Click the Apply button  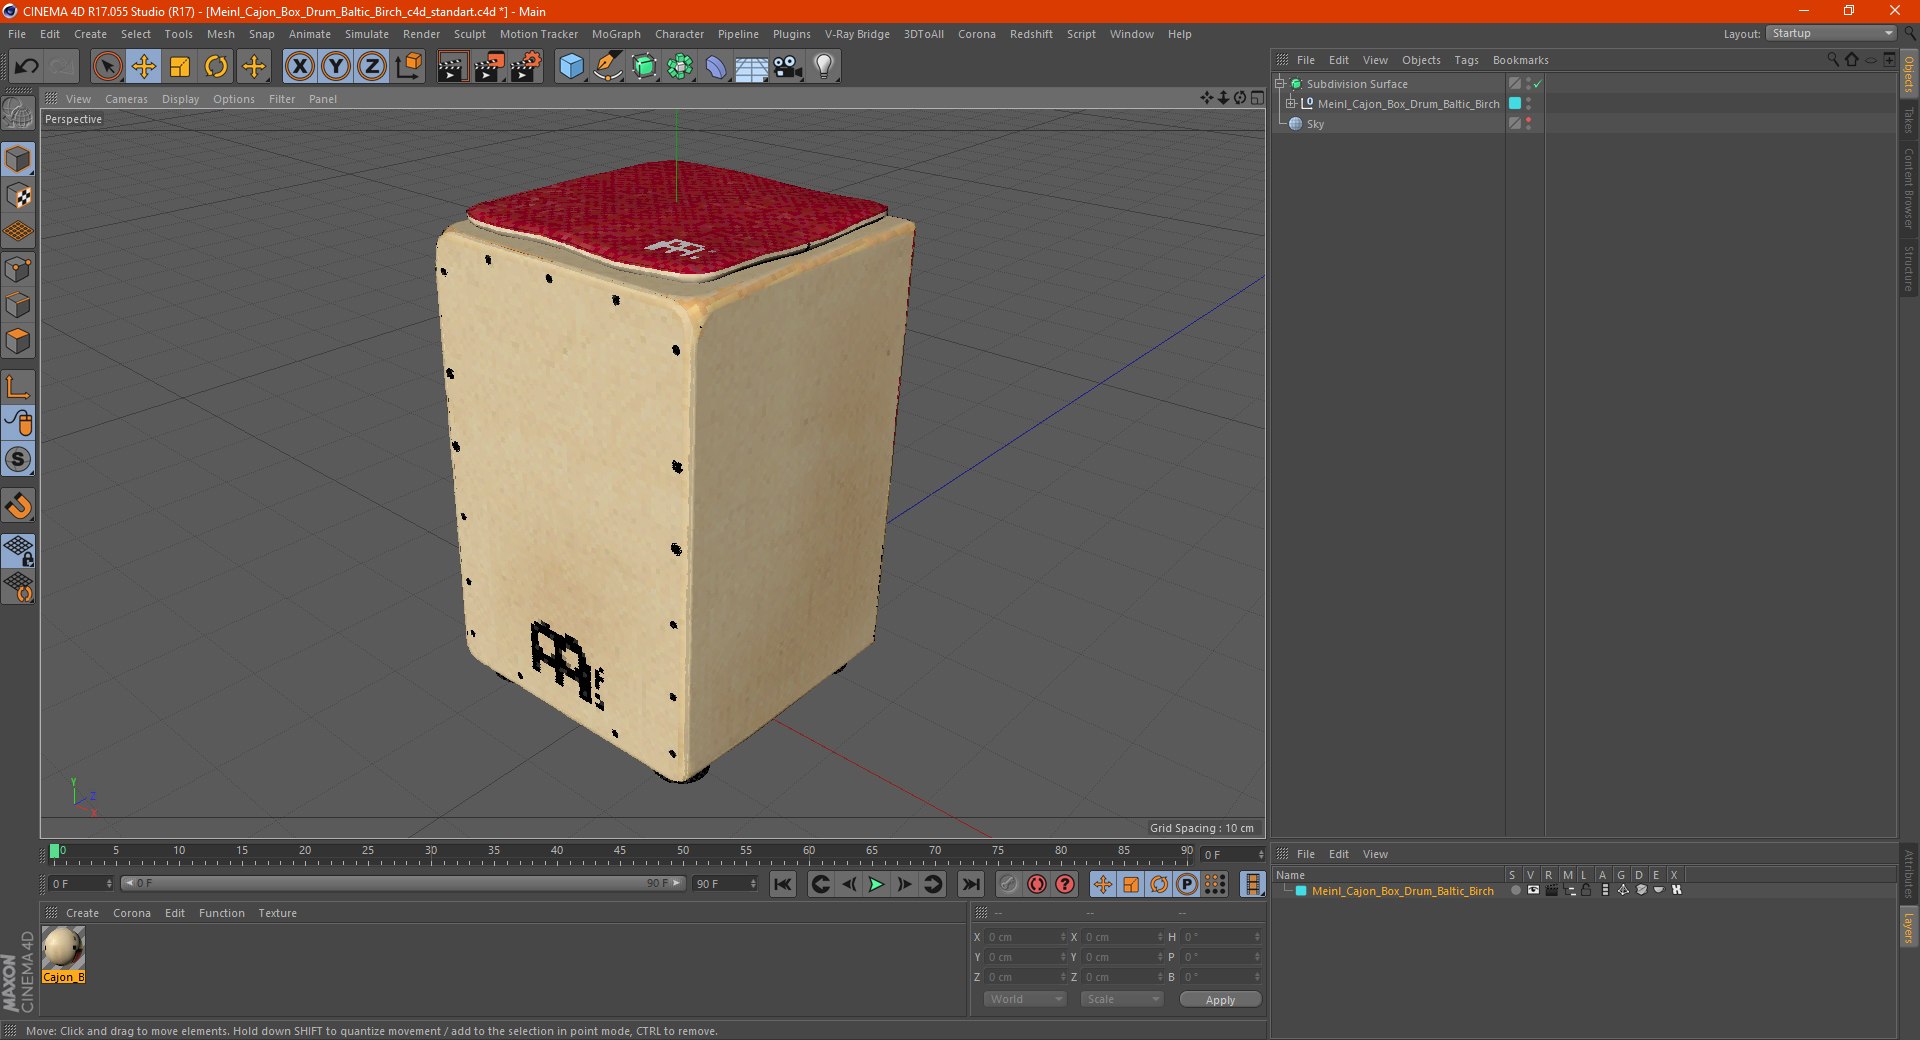pyautogui.click(x=1220, y=999)
